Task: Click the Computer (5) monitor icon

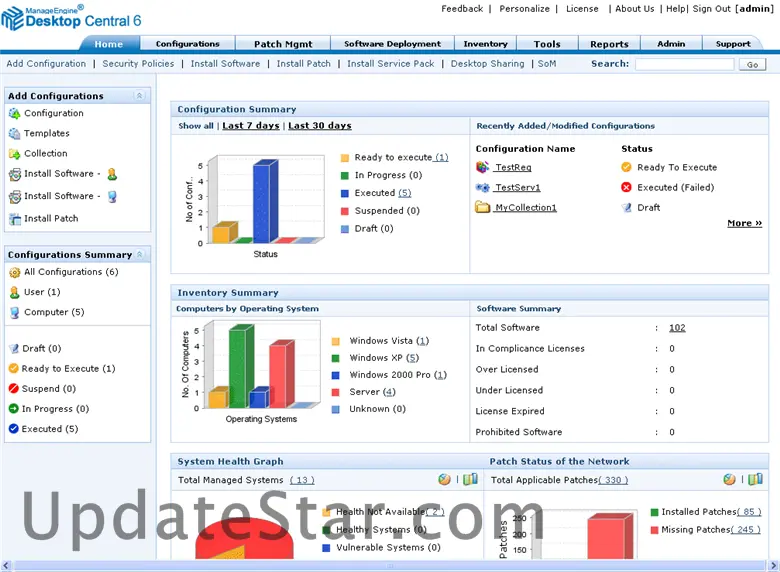Action: tap(14, 312)
